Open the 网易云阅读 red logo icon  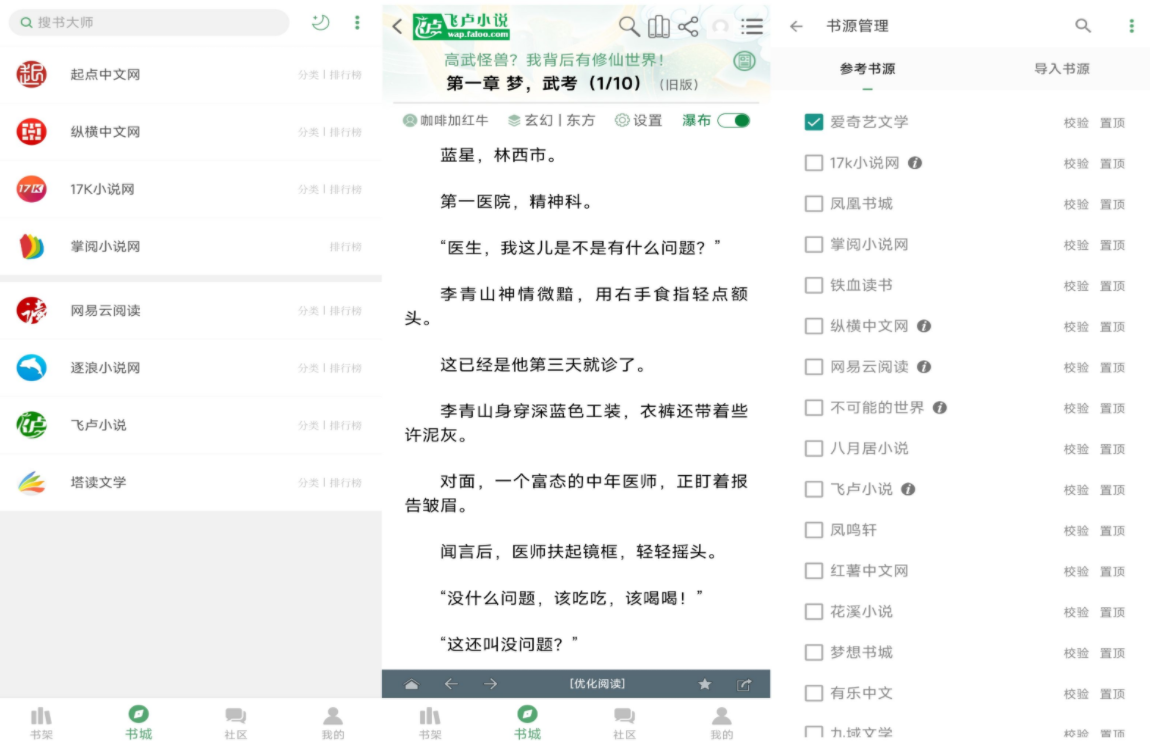[32, 310]
